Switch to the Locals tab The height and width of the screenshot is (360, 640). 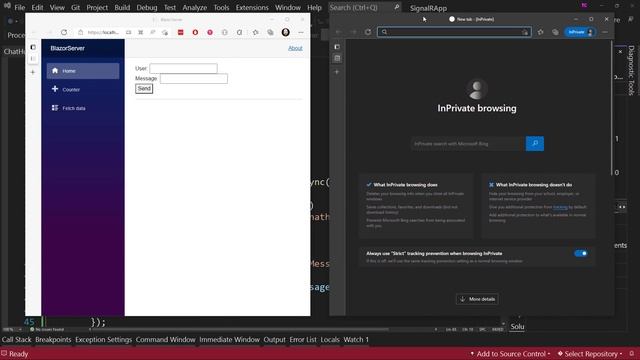coord(330,340)
